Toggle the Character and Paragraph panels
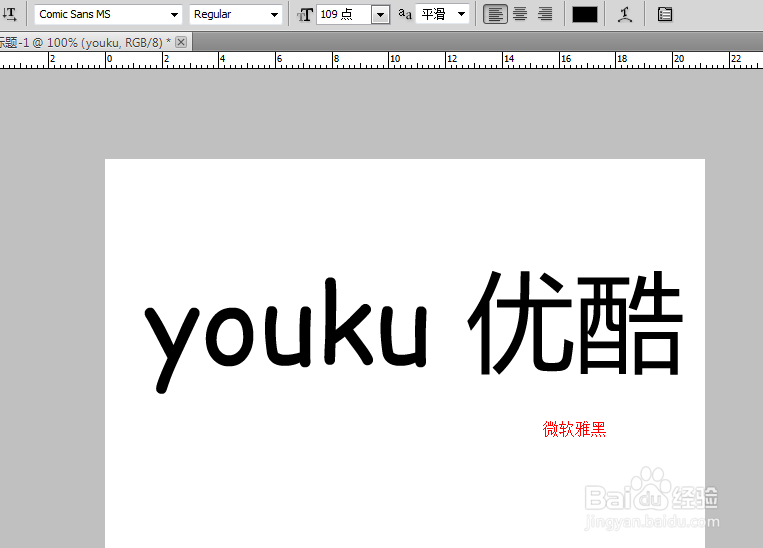Viewport: 763px width, 548px height. coord(665,15)
